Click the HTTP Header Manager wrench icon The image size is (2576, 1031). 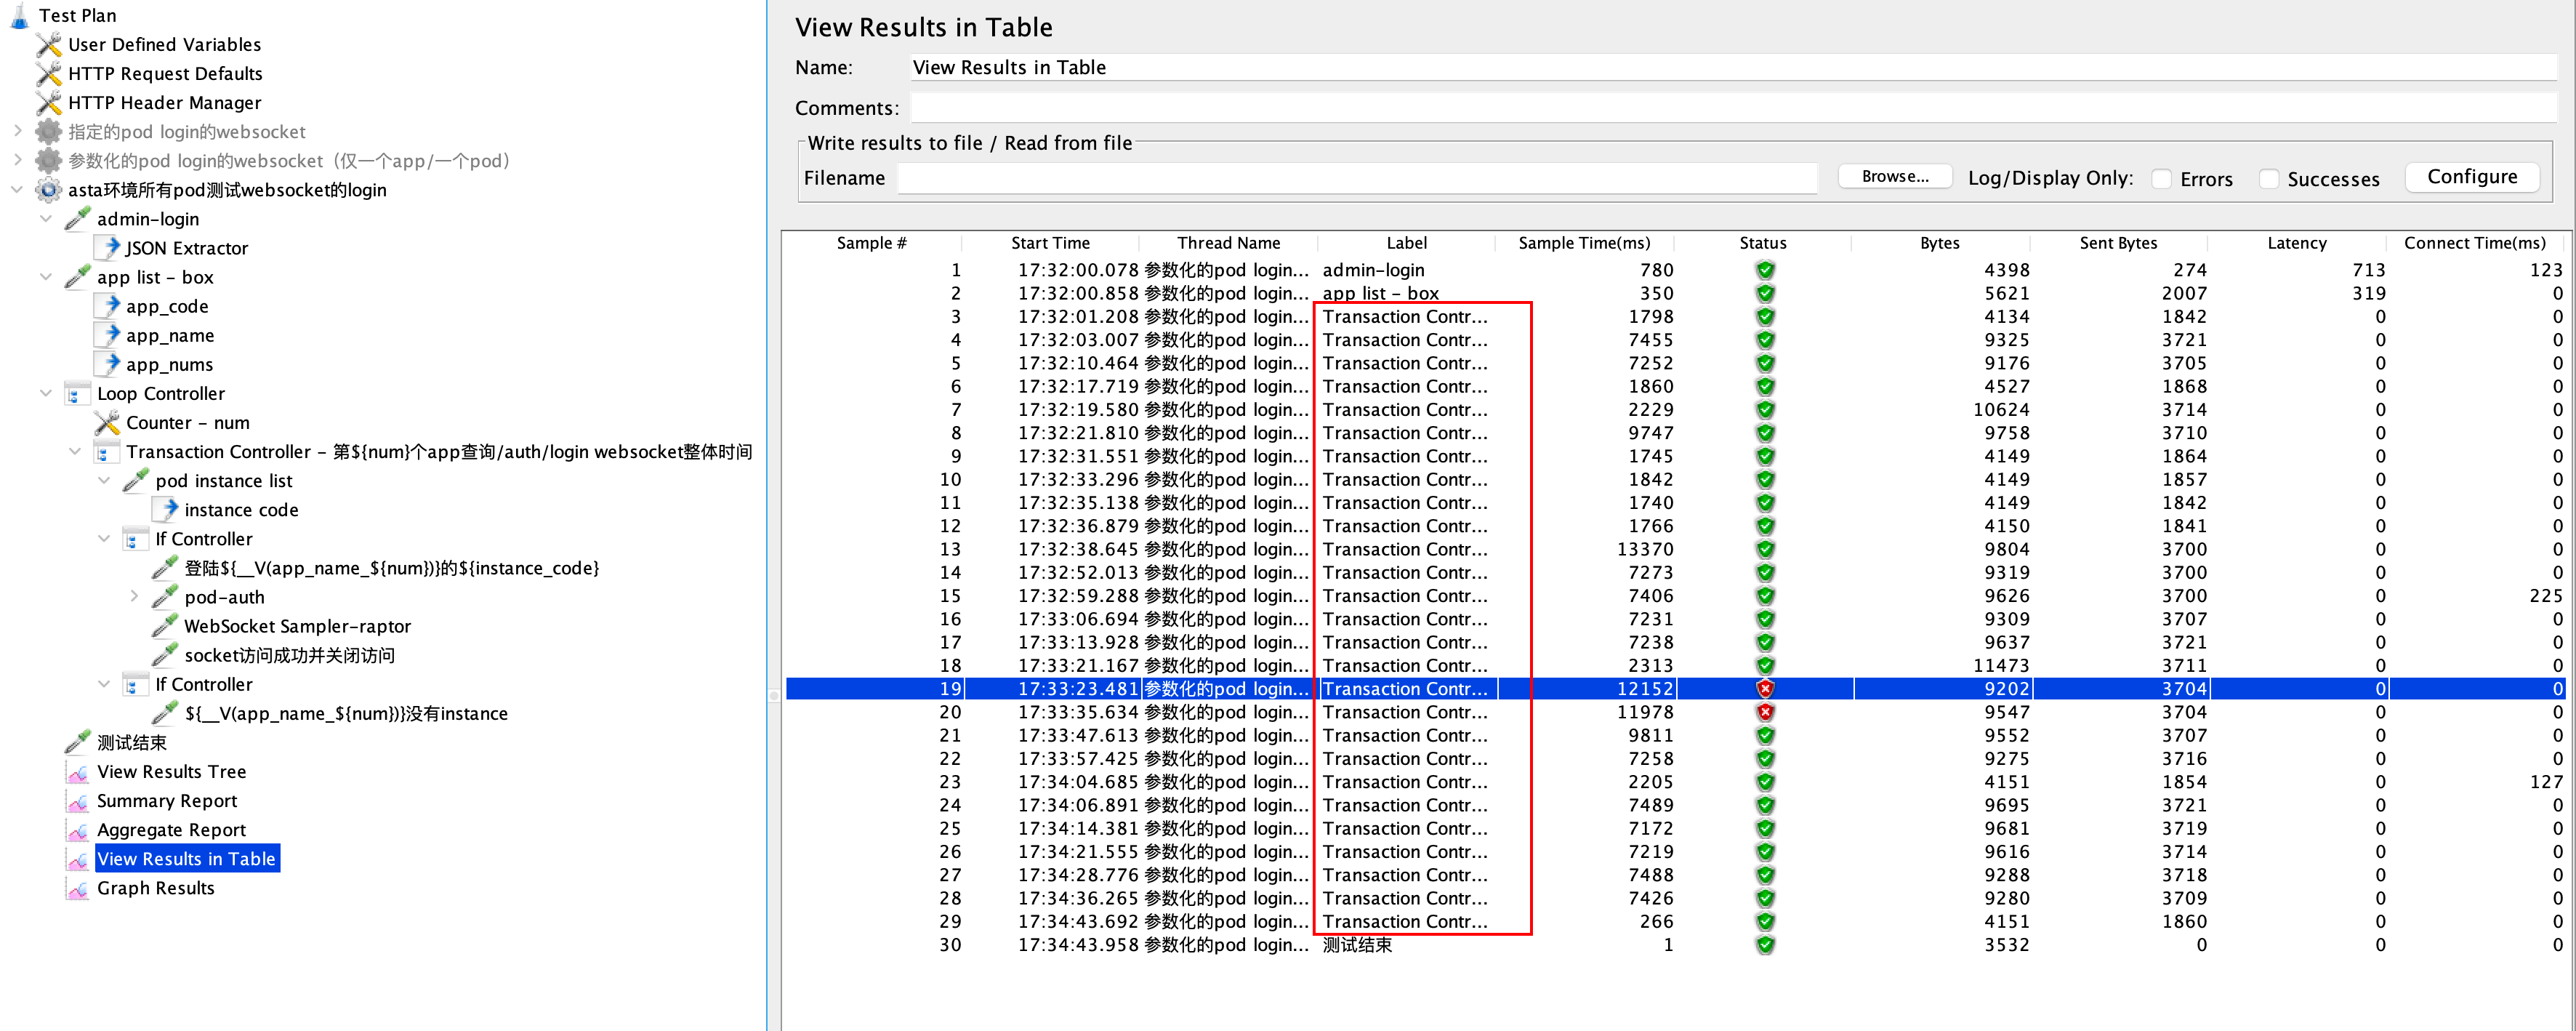click(x=48, y=102)
